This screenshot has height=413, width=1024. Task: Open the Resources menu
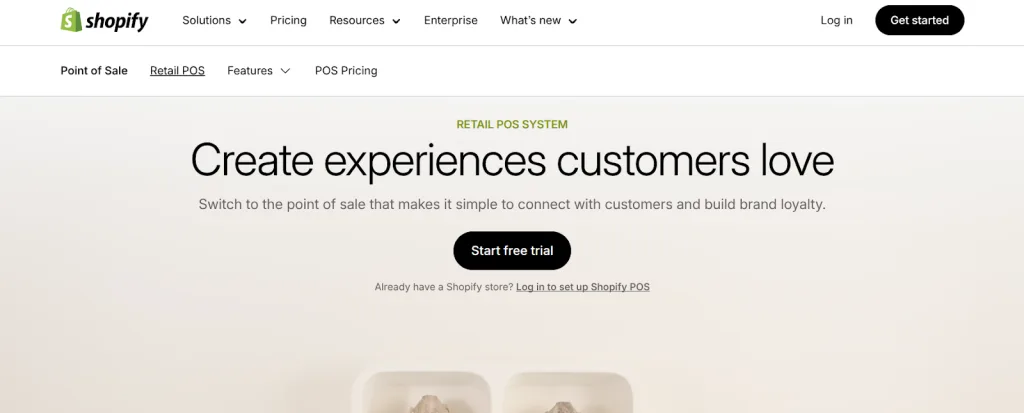tap(357, 20)
